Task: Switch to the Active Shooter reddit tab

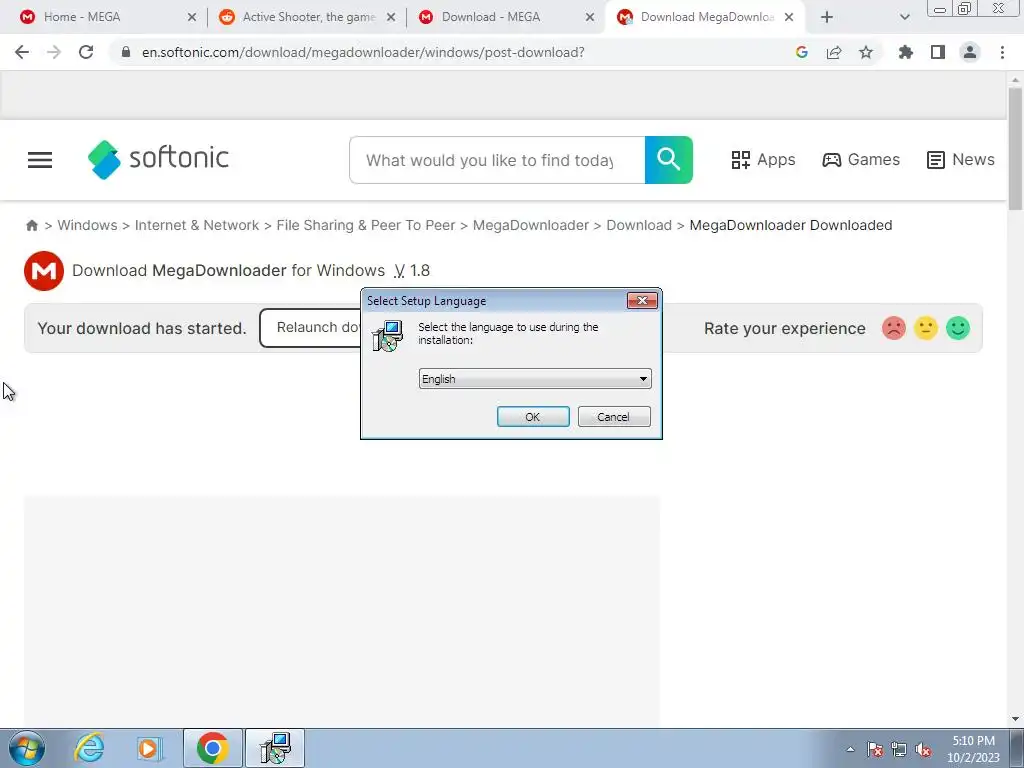Action: (x=308, y=17)
